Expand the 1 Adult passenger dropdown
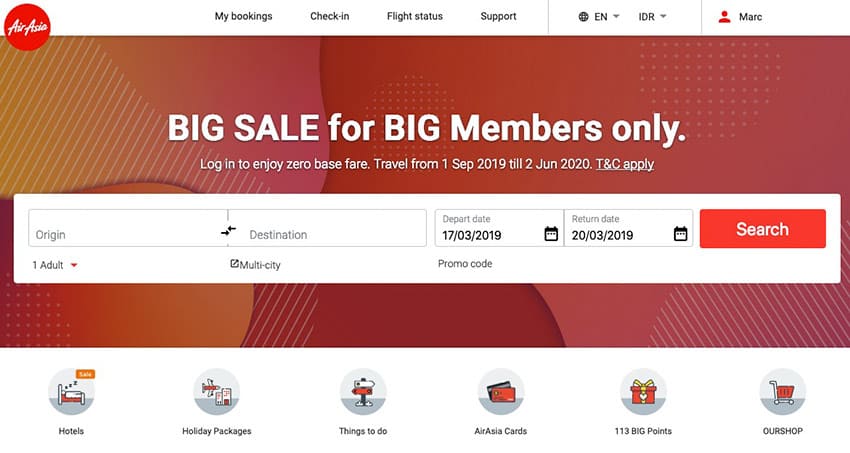Image resolution: width=850 pixels, height=453 pixels. (x=55, y=265)
